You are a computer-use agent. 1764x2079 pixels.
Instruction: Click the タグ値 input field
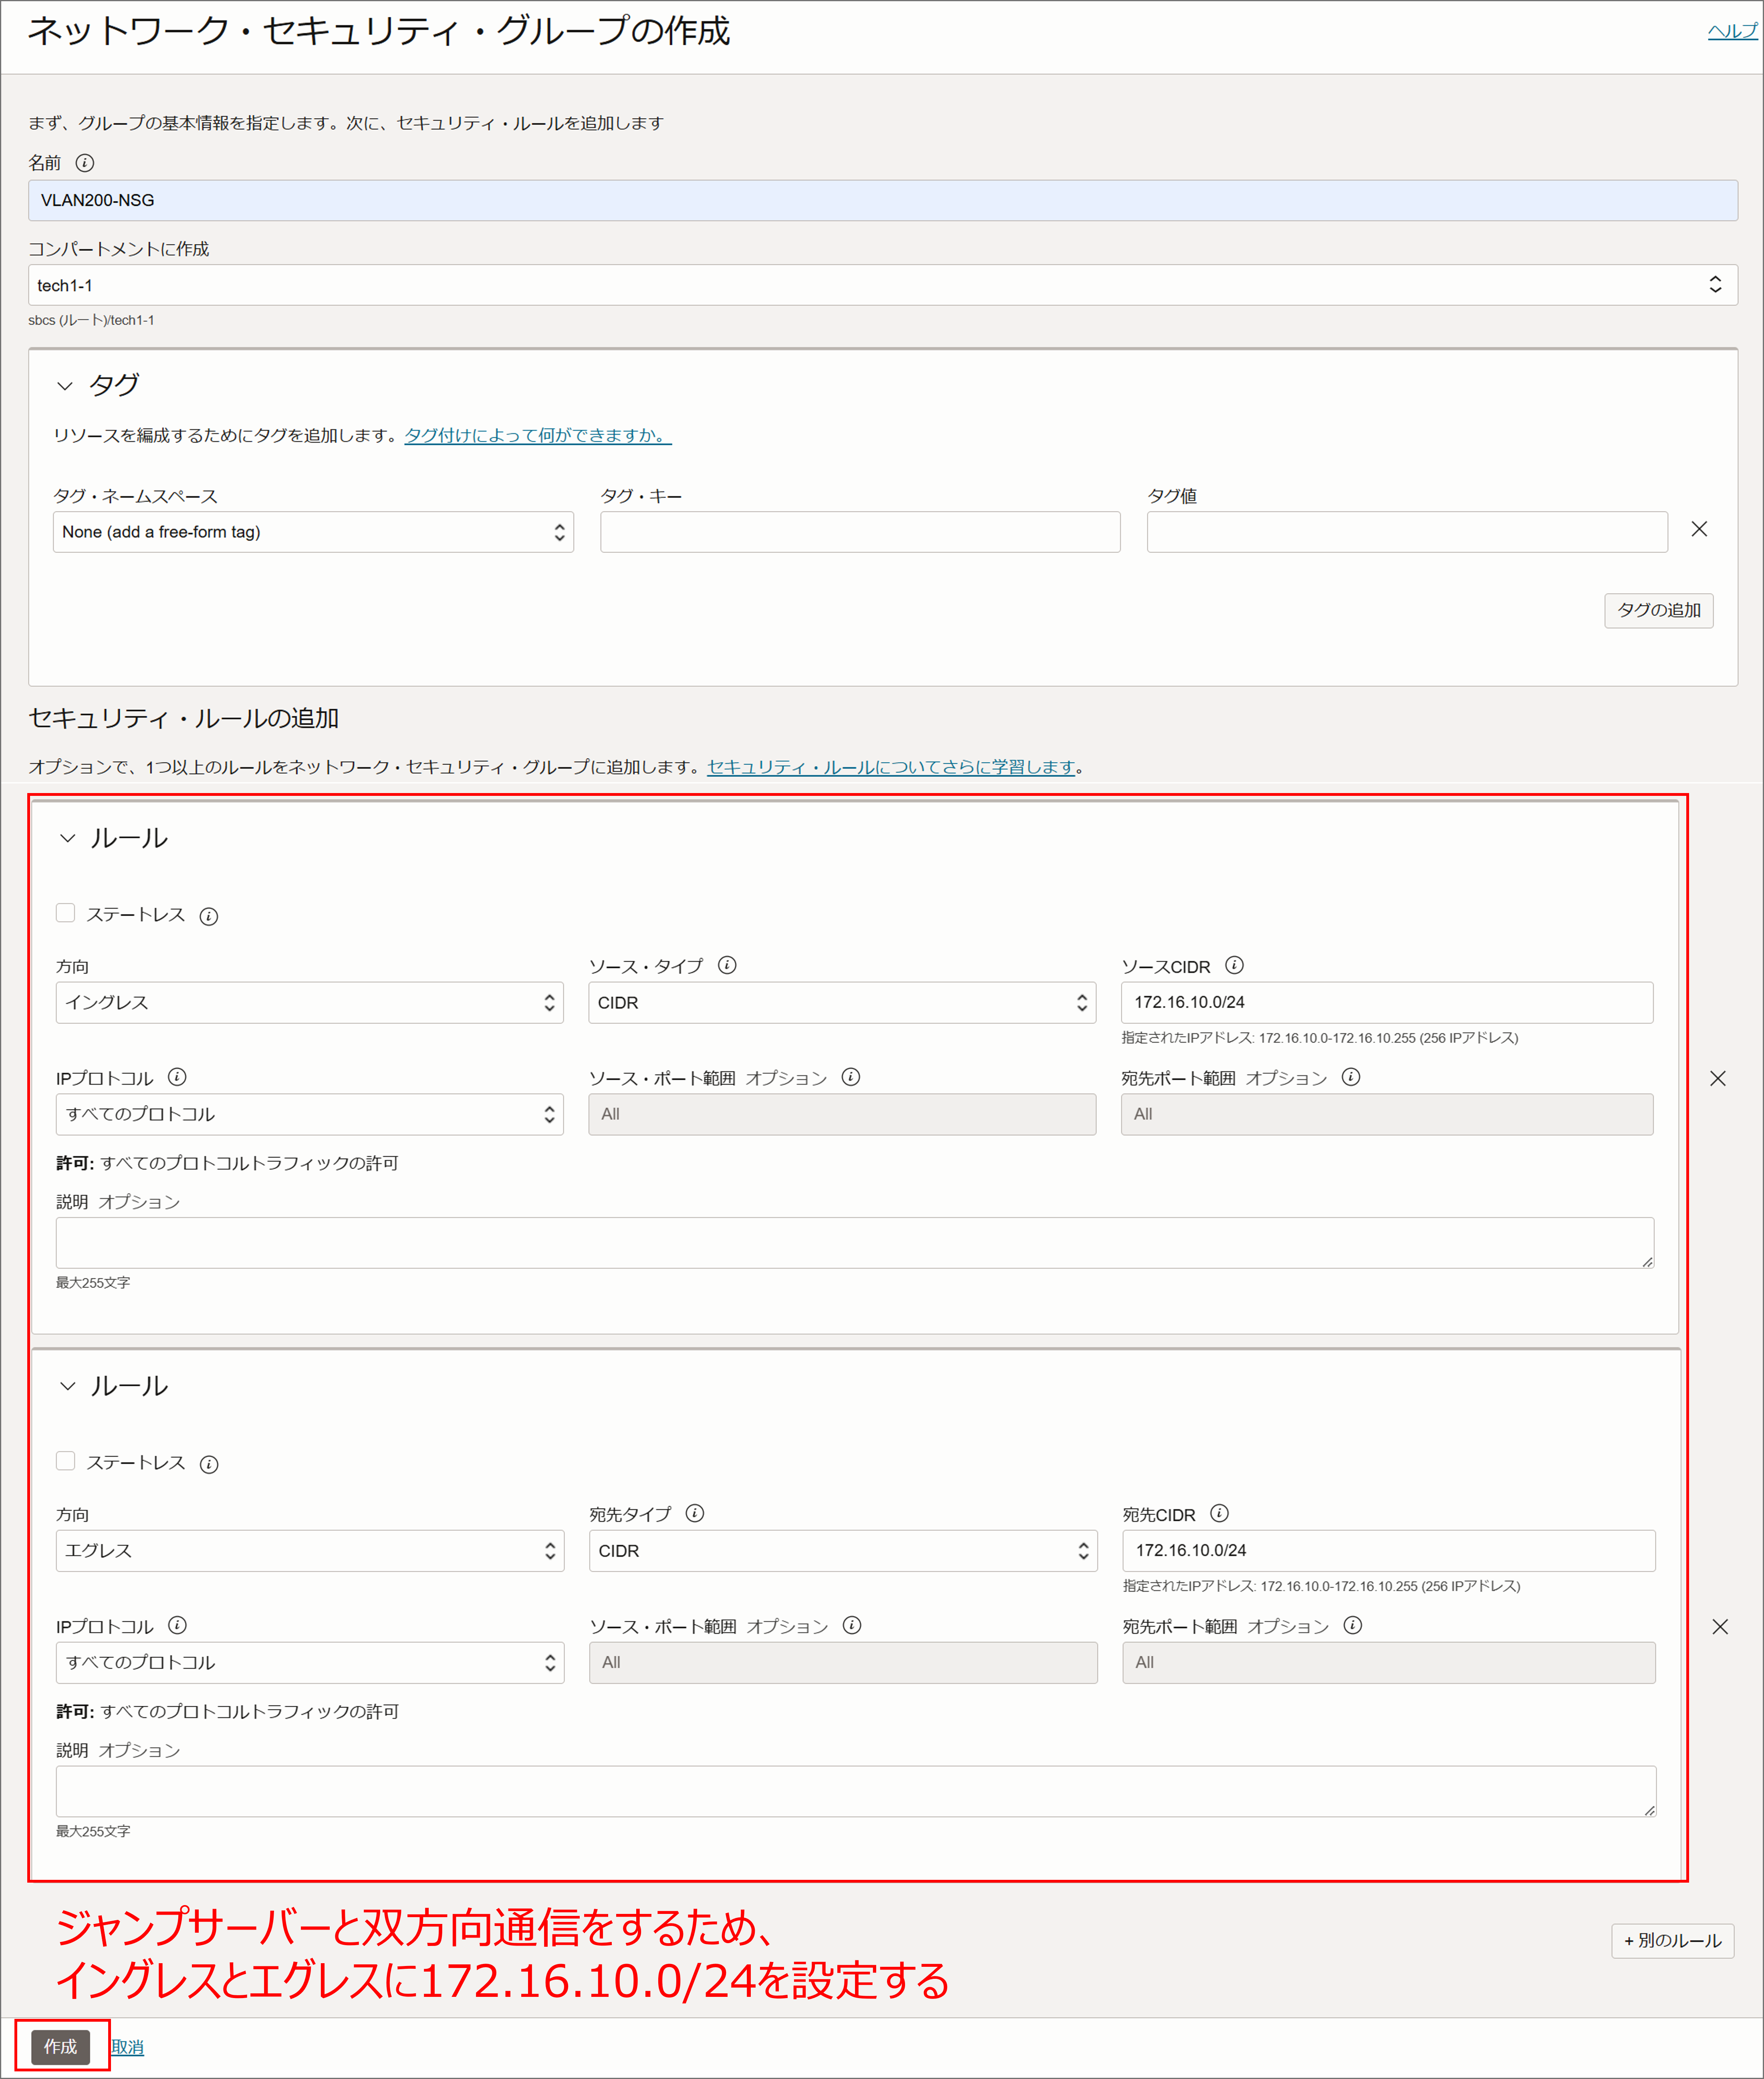click(x=1407, y=532)
